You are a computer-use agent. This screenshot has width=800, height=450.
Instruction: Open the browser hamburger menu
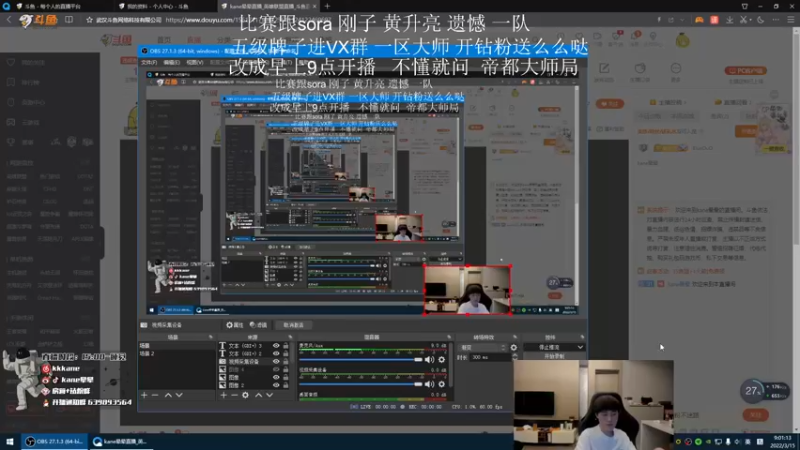790,20
